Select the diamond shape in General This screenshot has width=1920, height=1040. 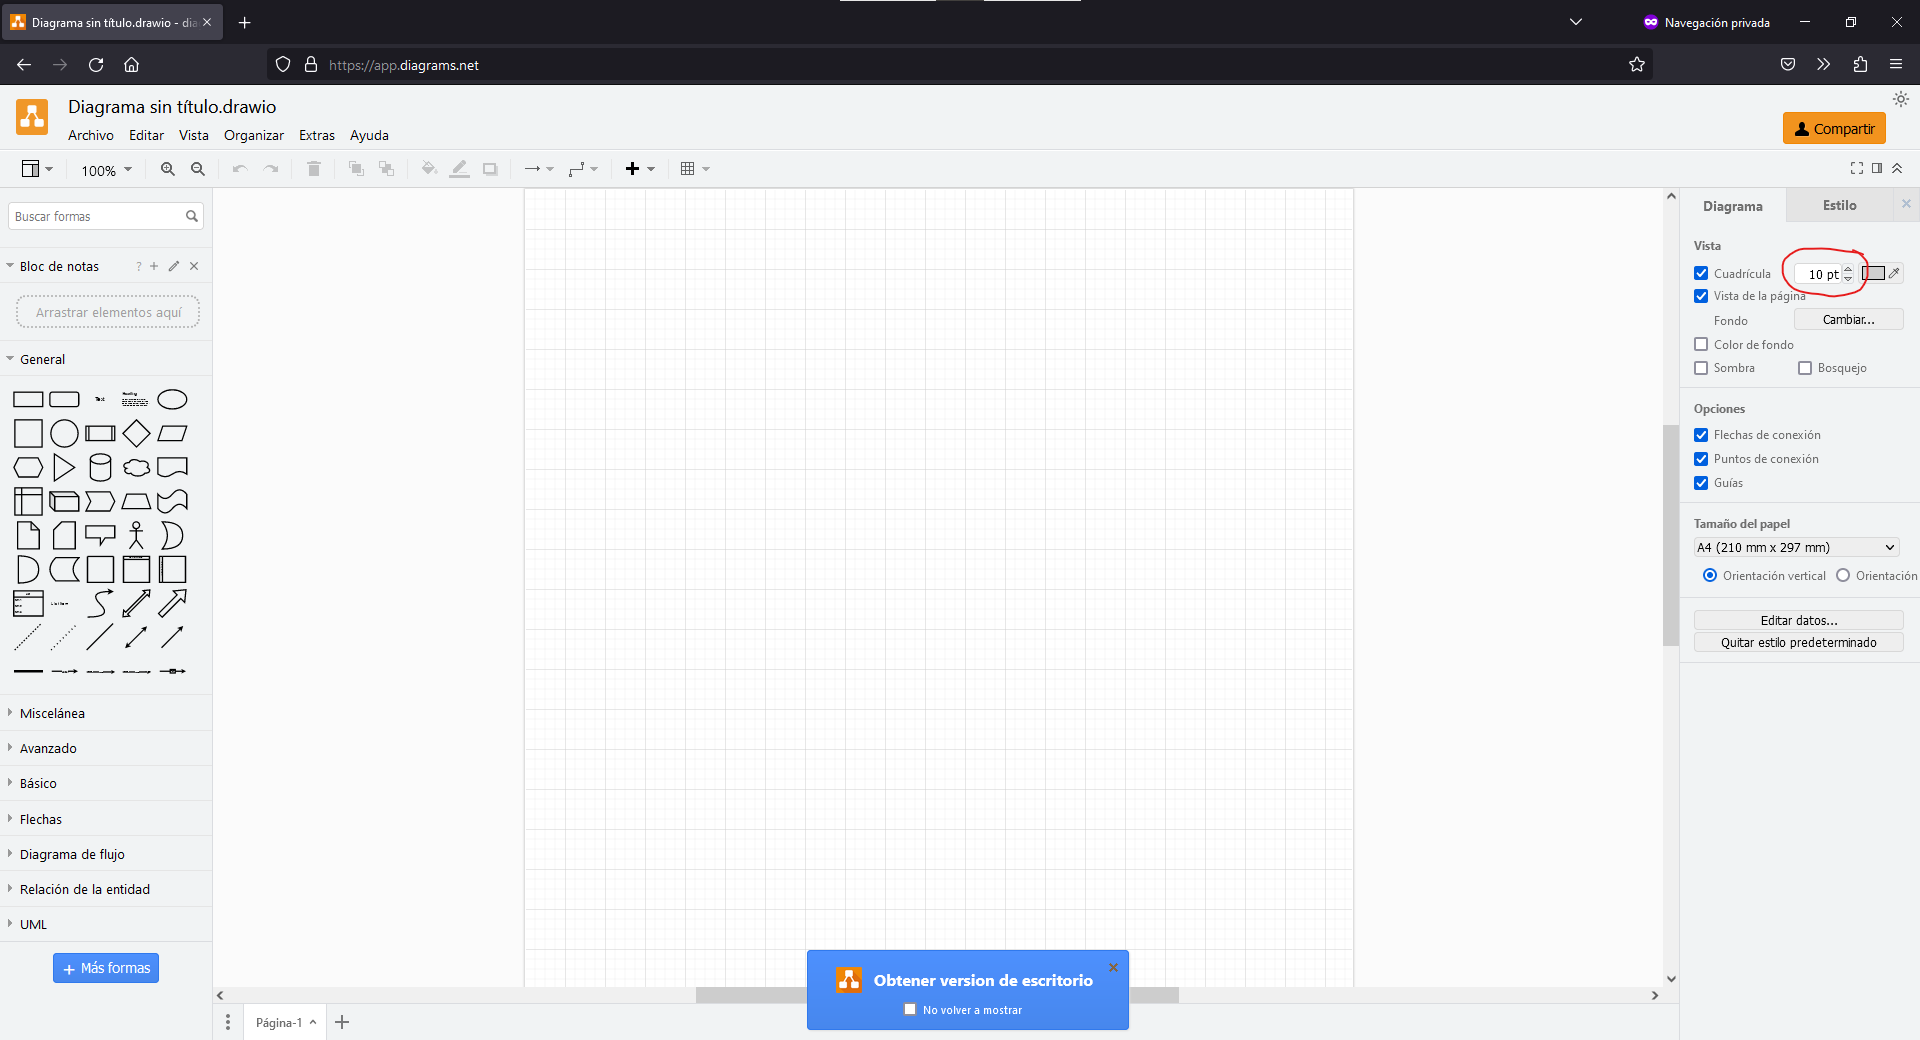136,434
